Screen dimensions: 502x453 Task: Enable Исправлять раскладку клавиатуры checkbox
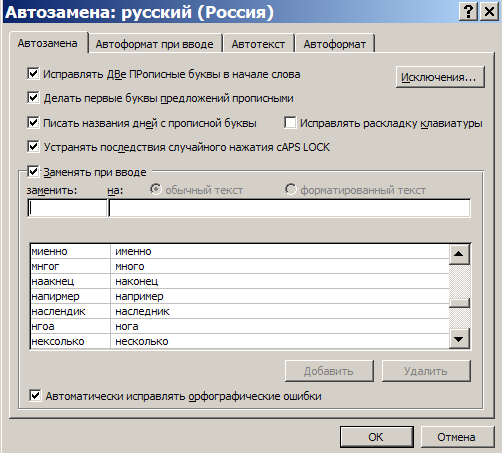290,123
